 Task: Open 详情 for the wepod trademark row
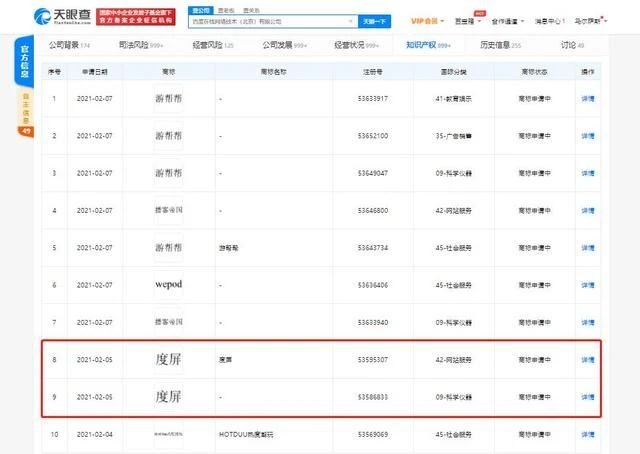588,285
